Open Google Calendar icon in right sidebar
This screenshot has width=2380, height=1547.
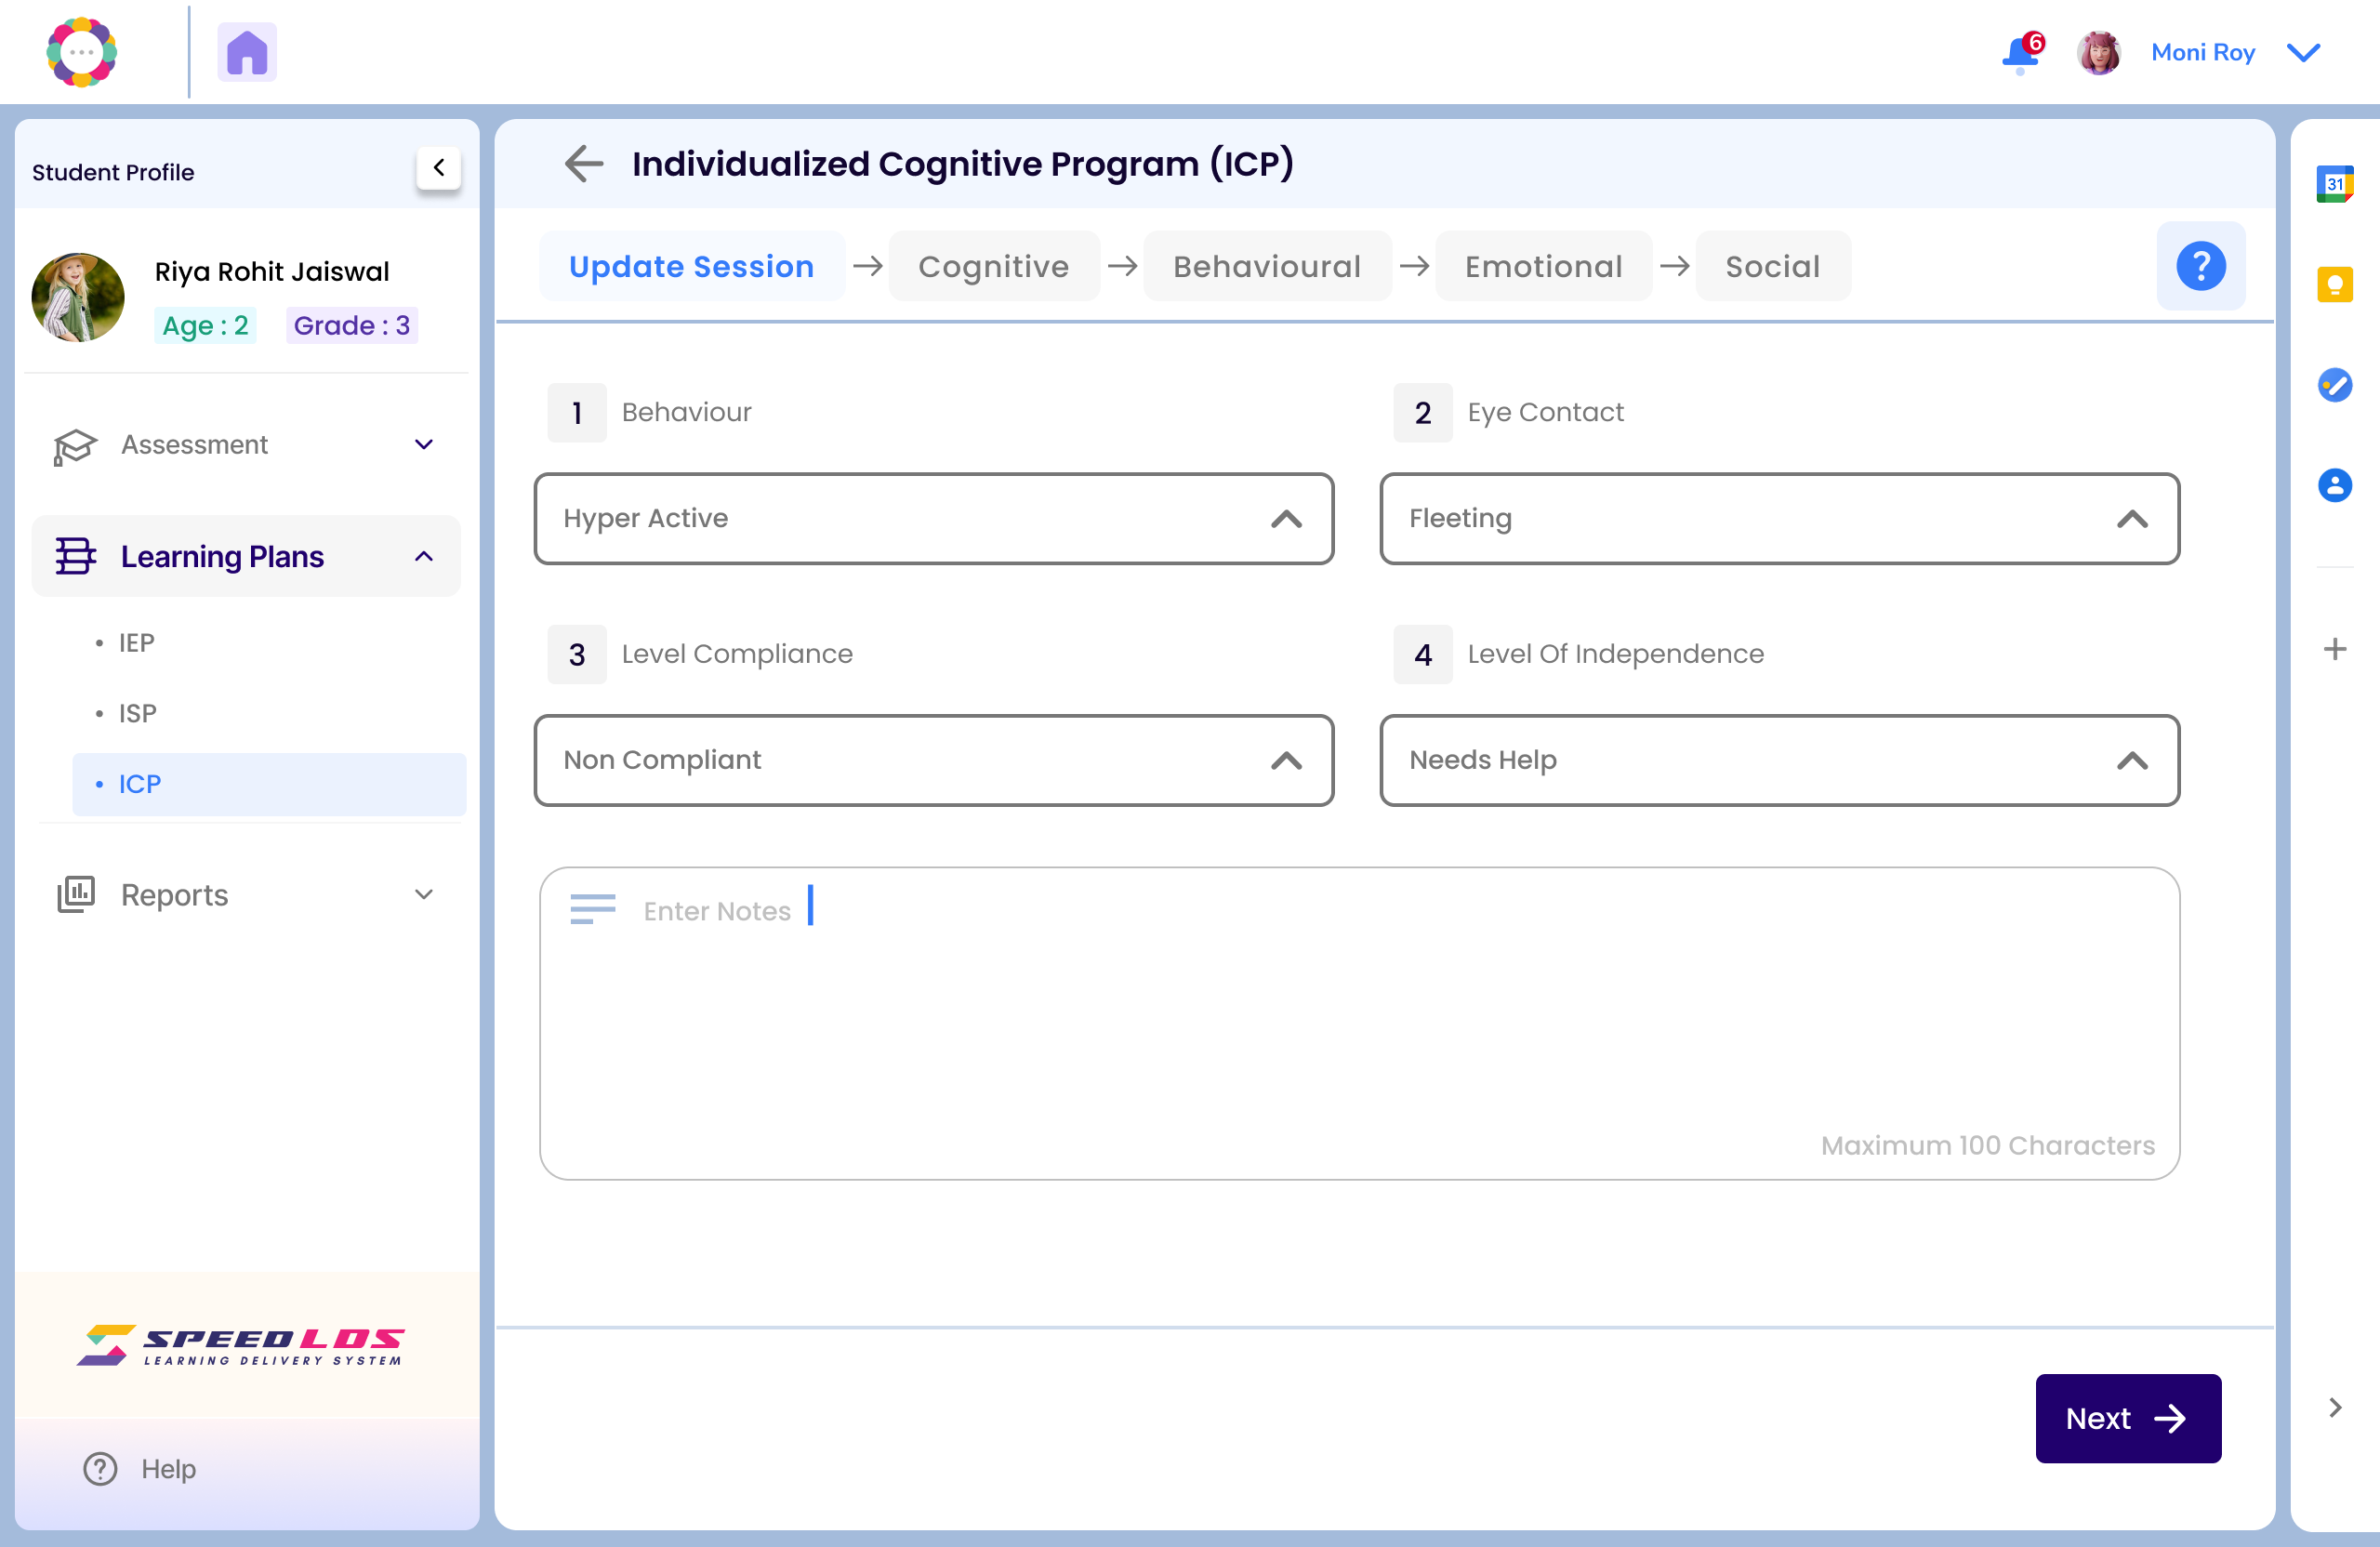pyautogui.click(x=2334, y=184)
